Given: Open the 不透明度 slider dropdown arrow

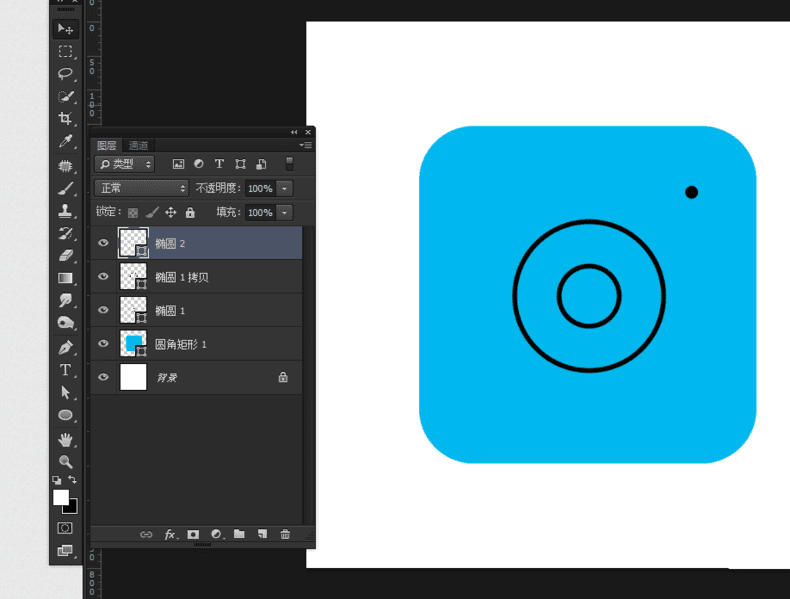Looking at the screenshot, I should pyautogui.click(x=285, y=188).
